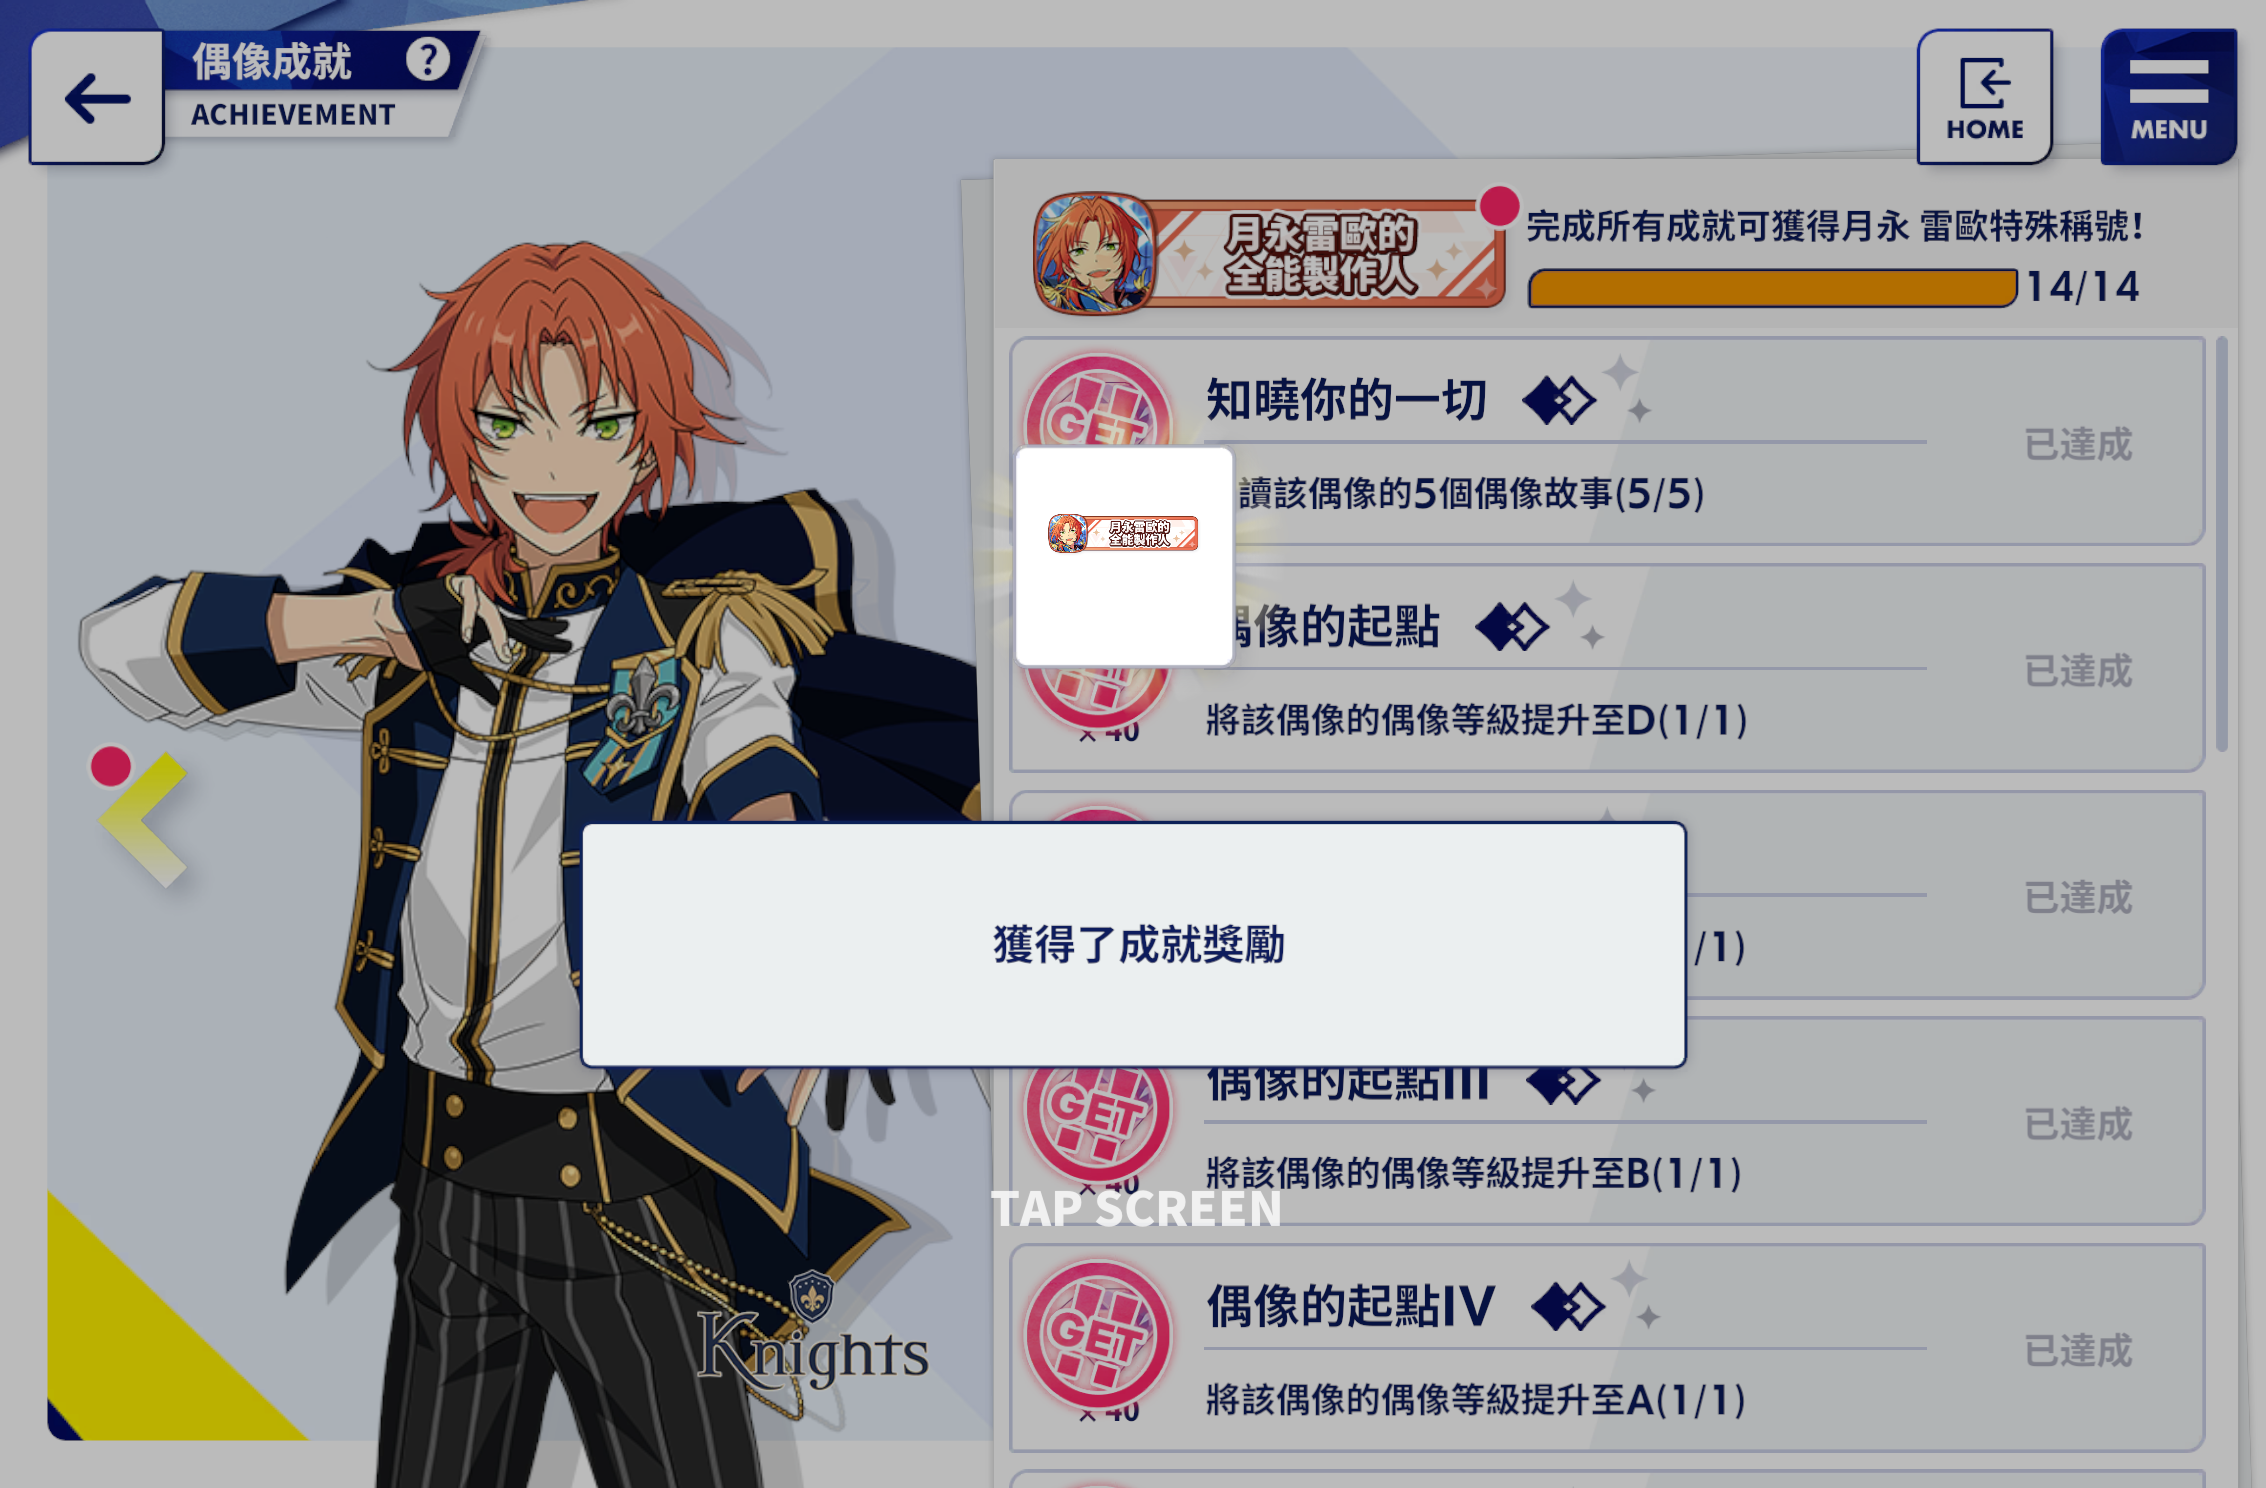
Task: Tap the 月永雷歐的全能製作人 title badge
Action: coord(1268,254)
